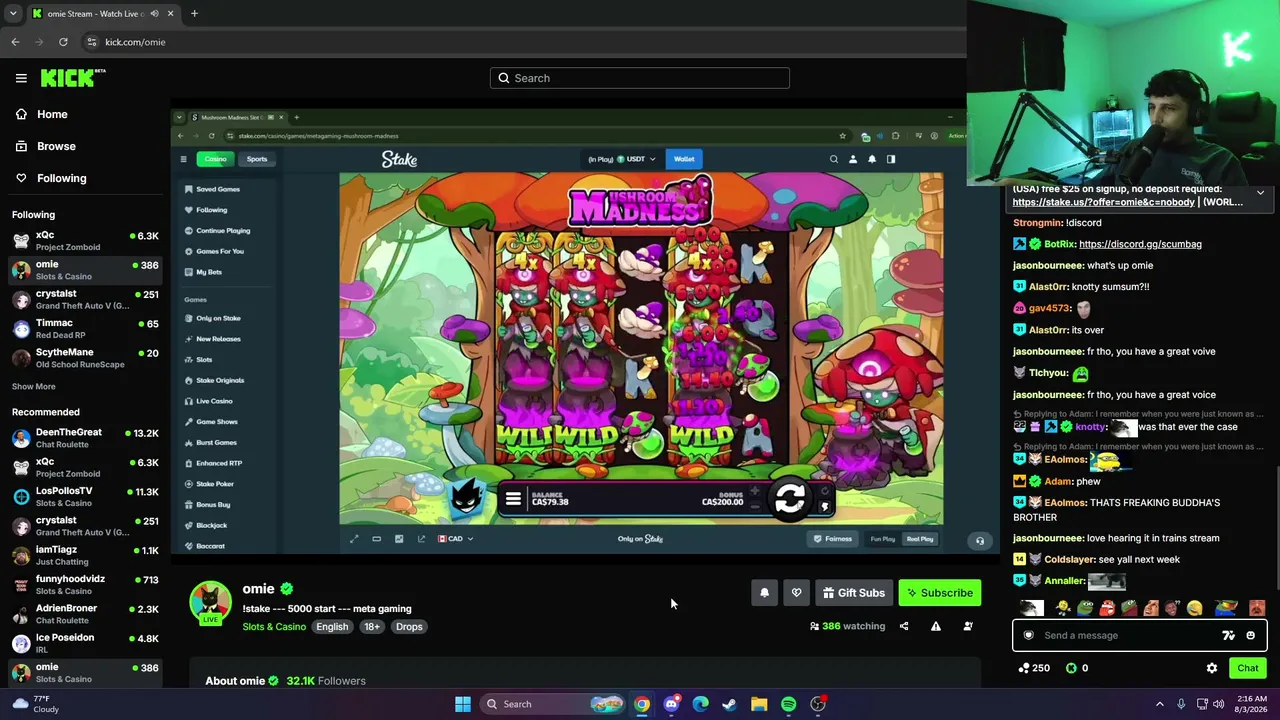Spin the slot using the refresh button
Image resolution: width=1280 pixels, height=720 pixels.
pyautogui.click(x=790, y=498)
